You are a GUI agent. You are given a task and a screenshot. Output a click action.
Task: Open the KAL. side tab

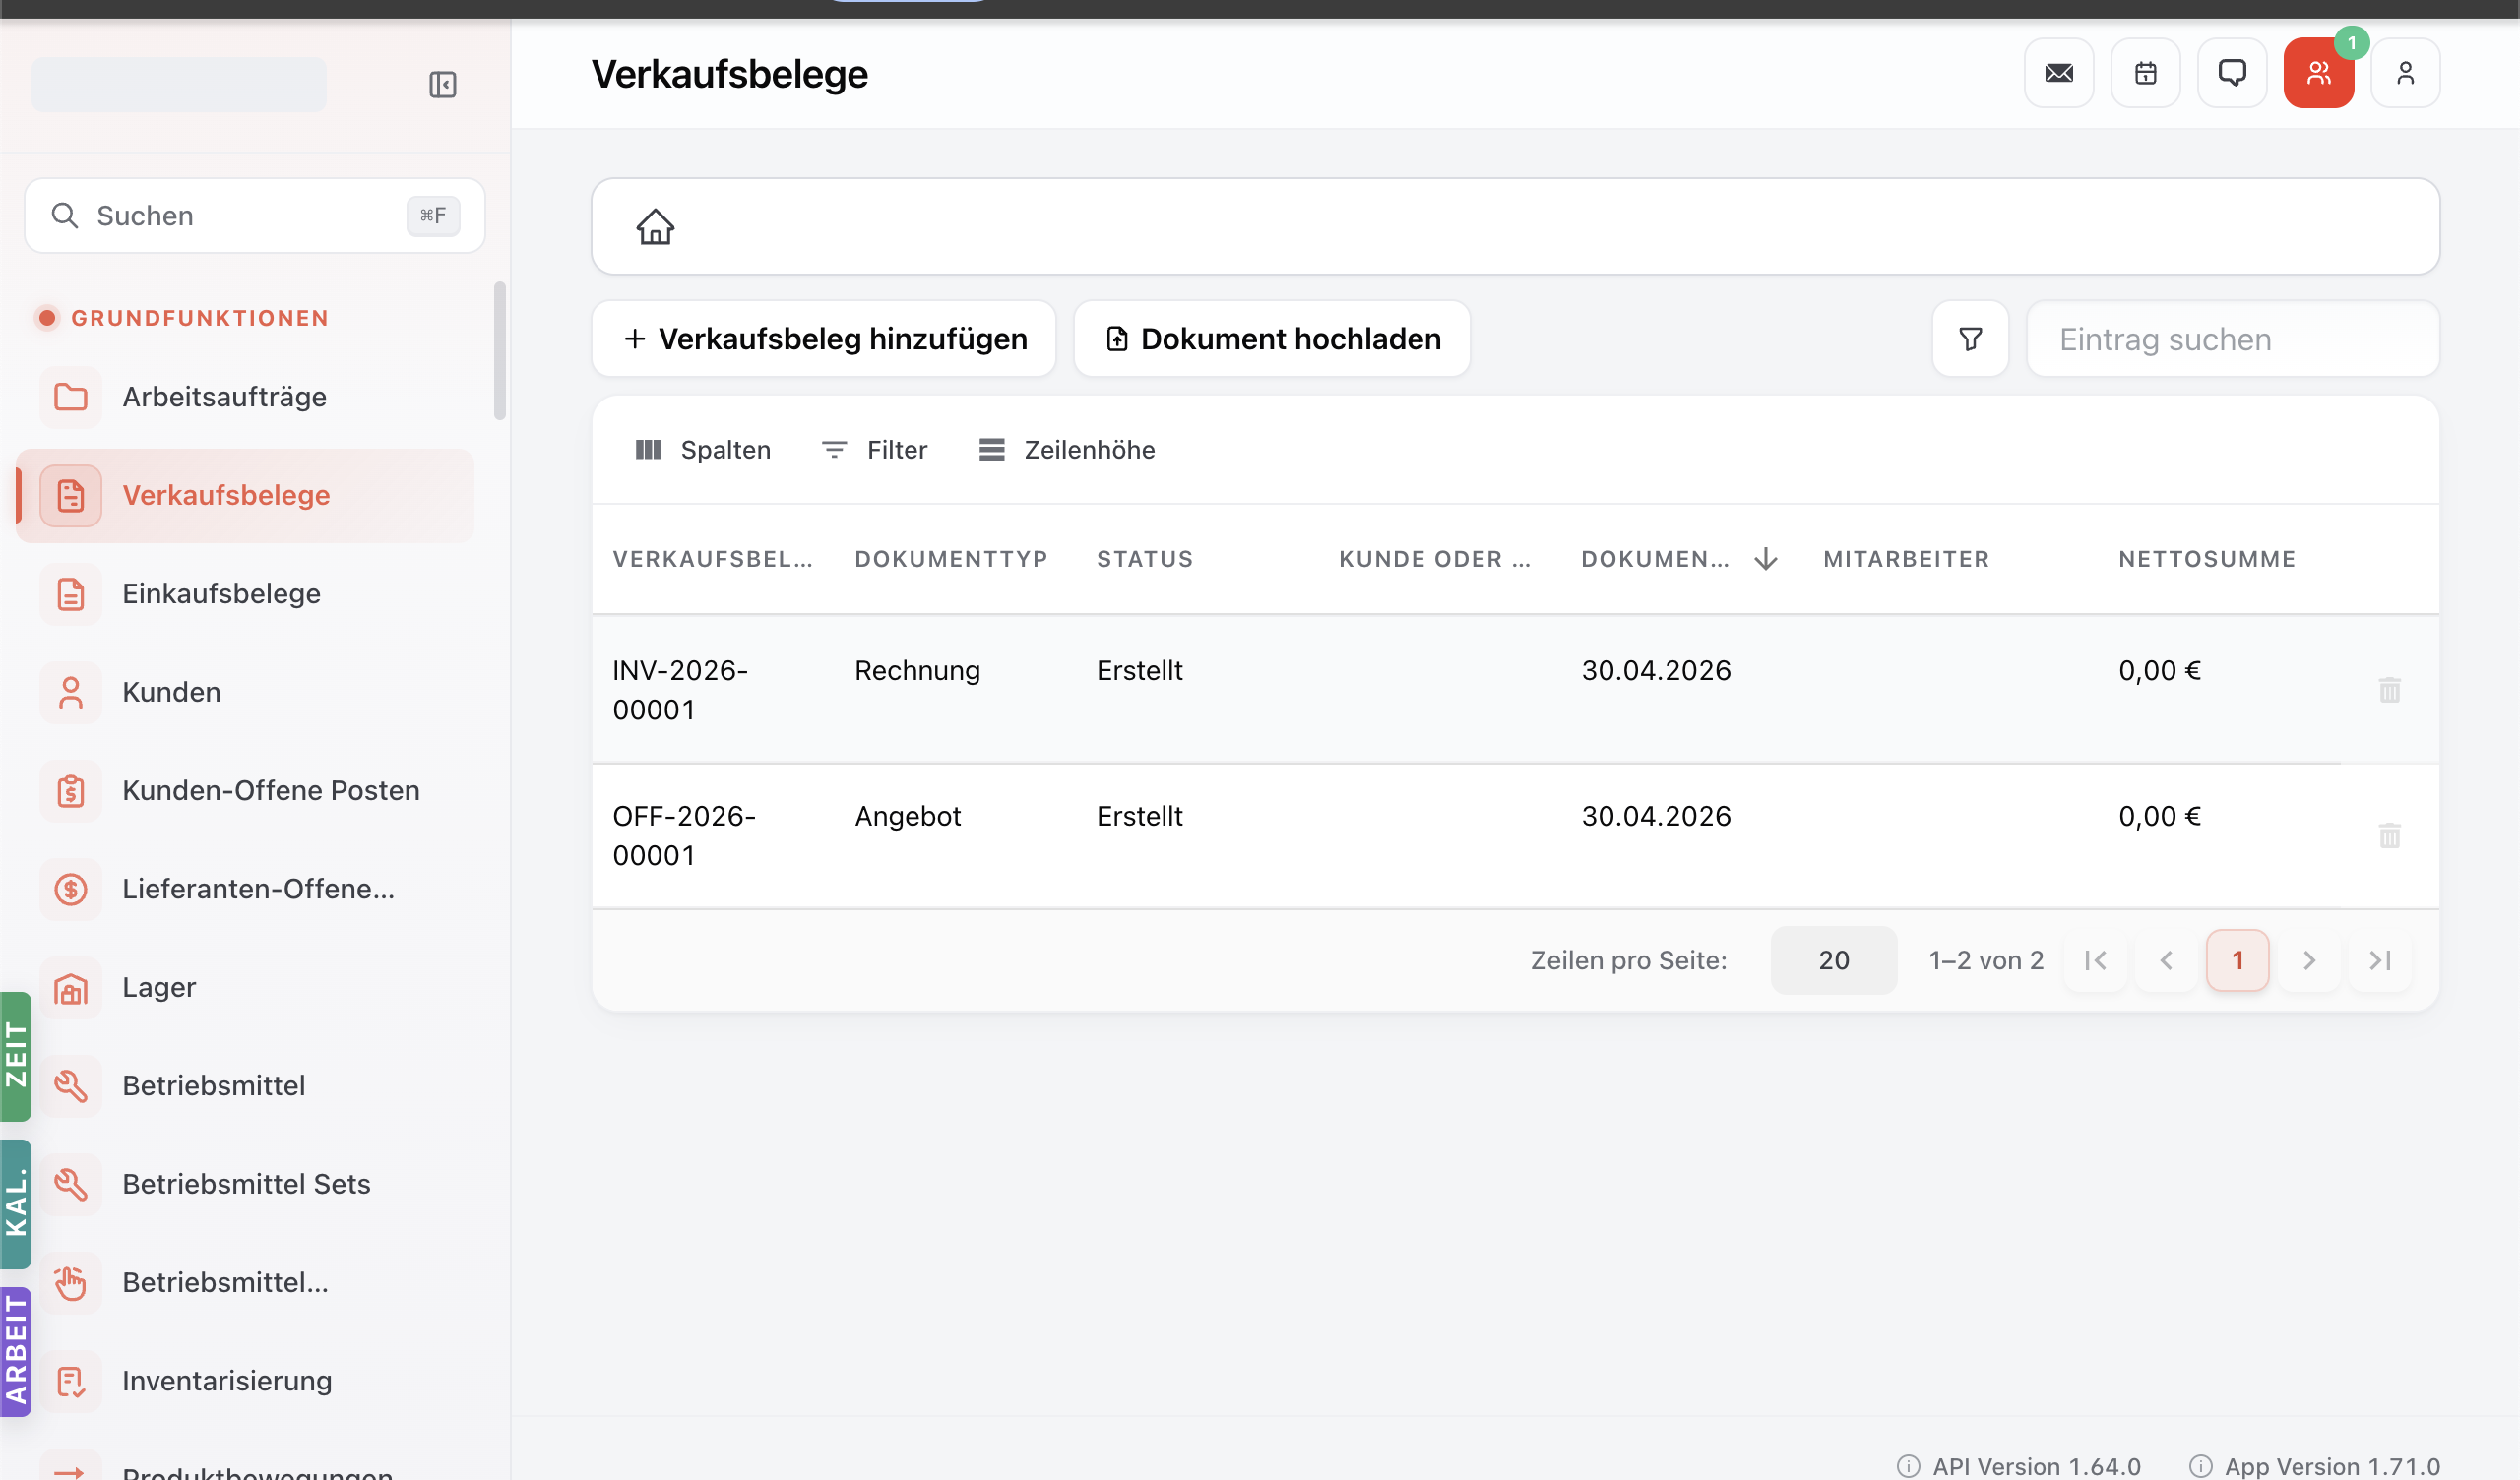16,1204
